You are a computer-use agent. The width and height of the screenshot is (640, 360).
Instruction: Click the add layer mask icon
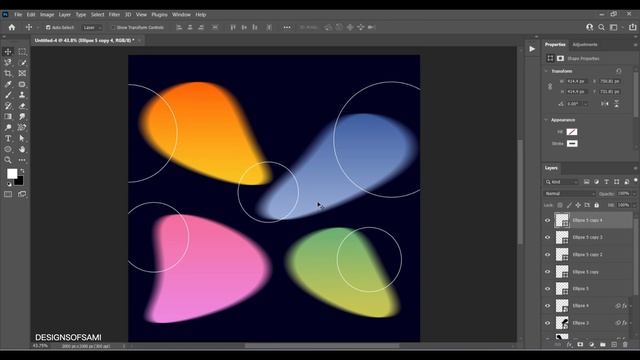580,345
